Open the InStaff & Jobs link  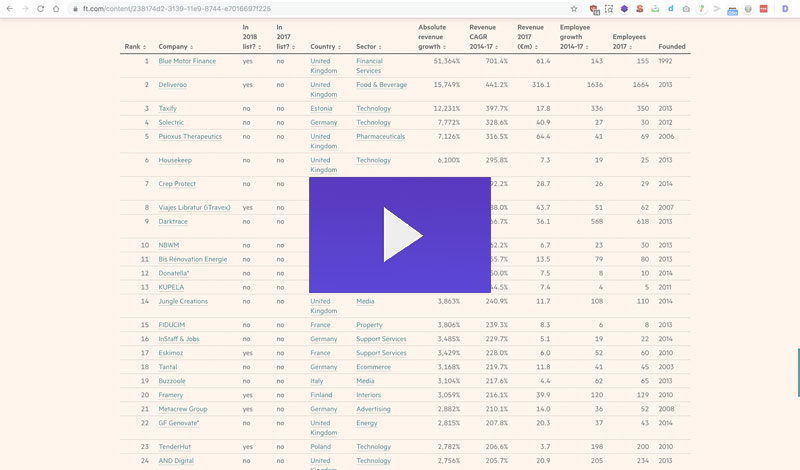tap(179, 339)
